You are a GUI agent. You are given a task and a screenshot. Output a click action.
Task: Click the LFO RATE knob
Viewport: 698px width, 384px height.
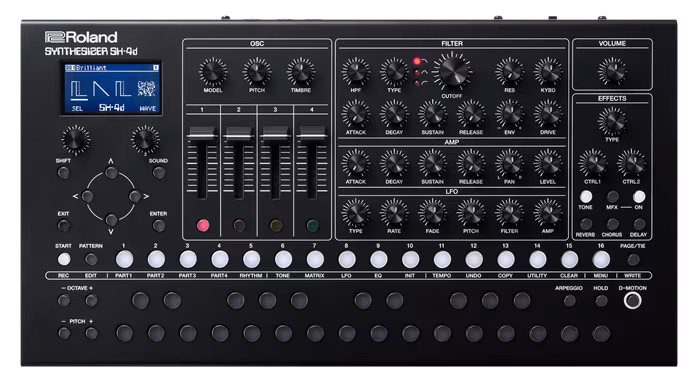(394, 213)
